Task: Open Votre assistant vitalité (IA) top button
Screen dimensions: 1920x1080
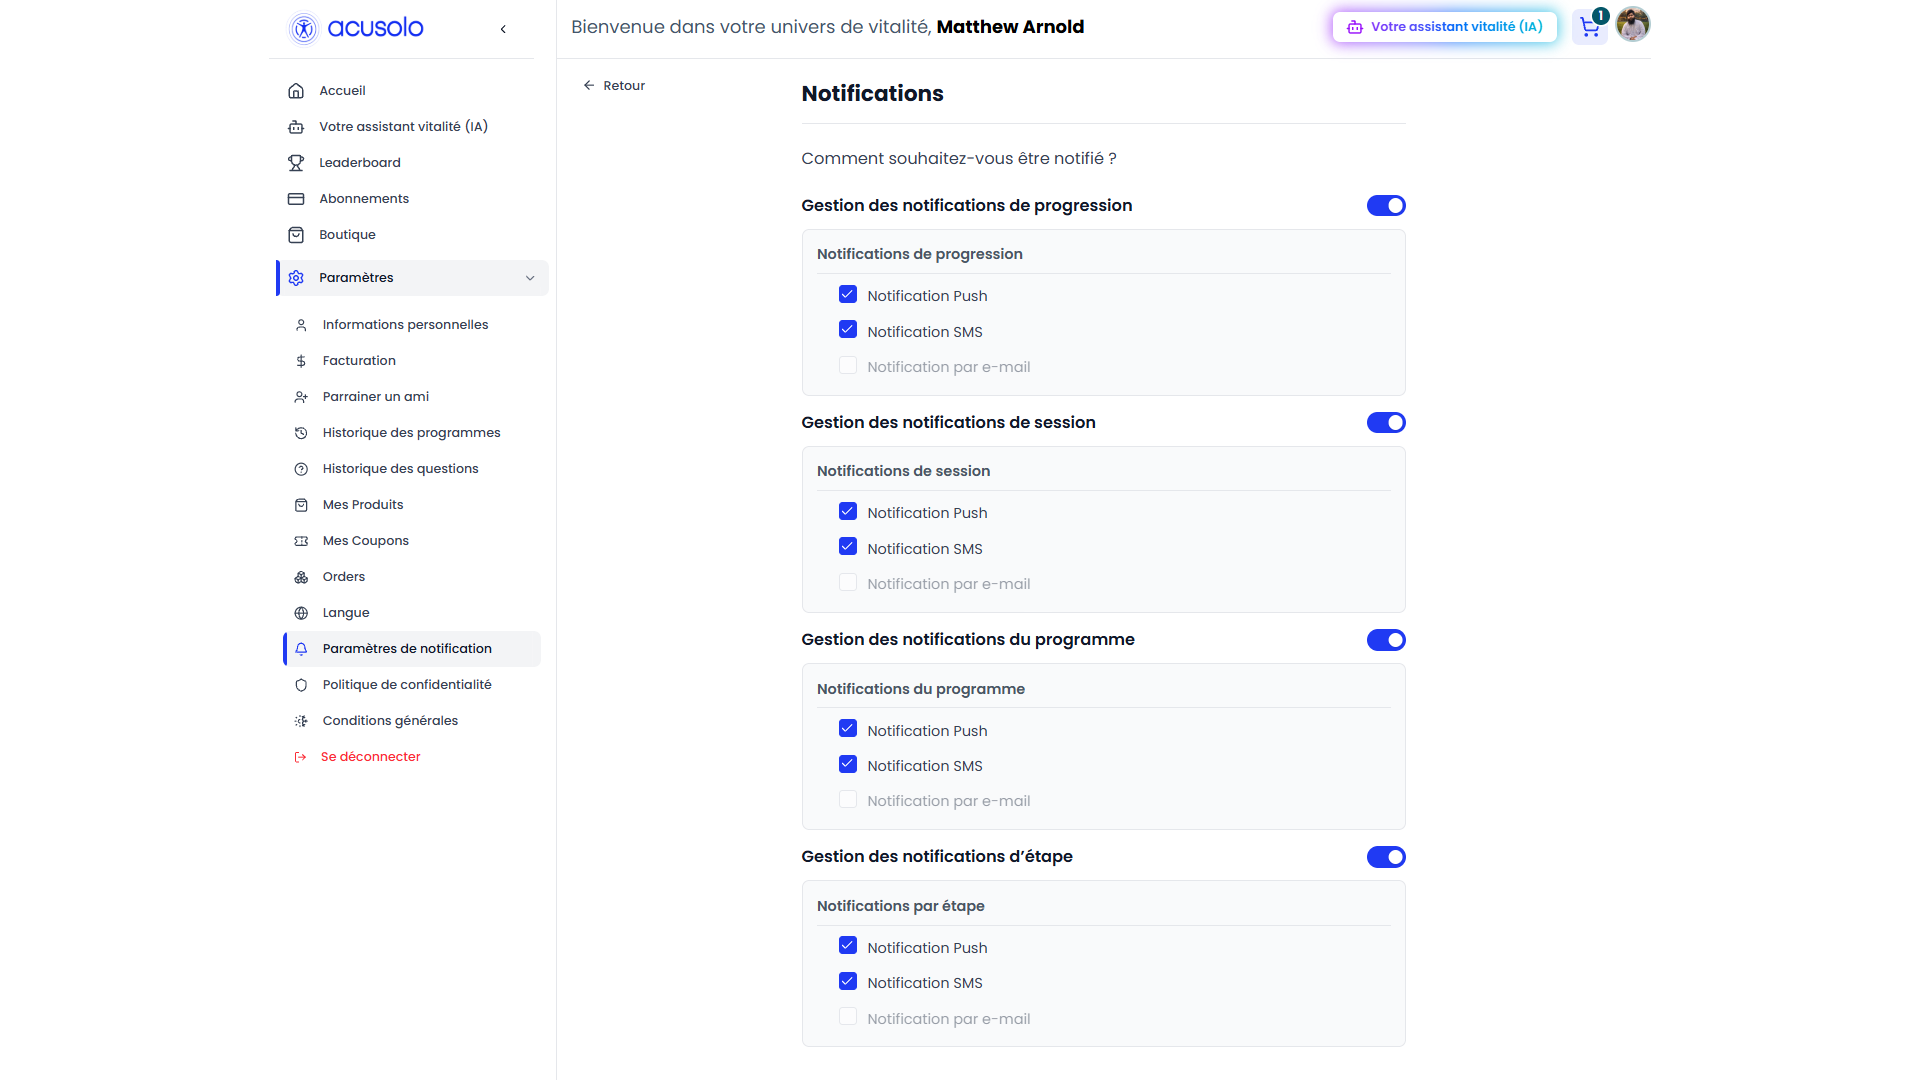Action: click(x=1445, y=27)
